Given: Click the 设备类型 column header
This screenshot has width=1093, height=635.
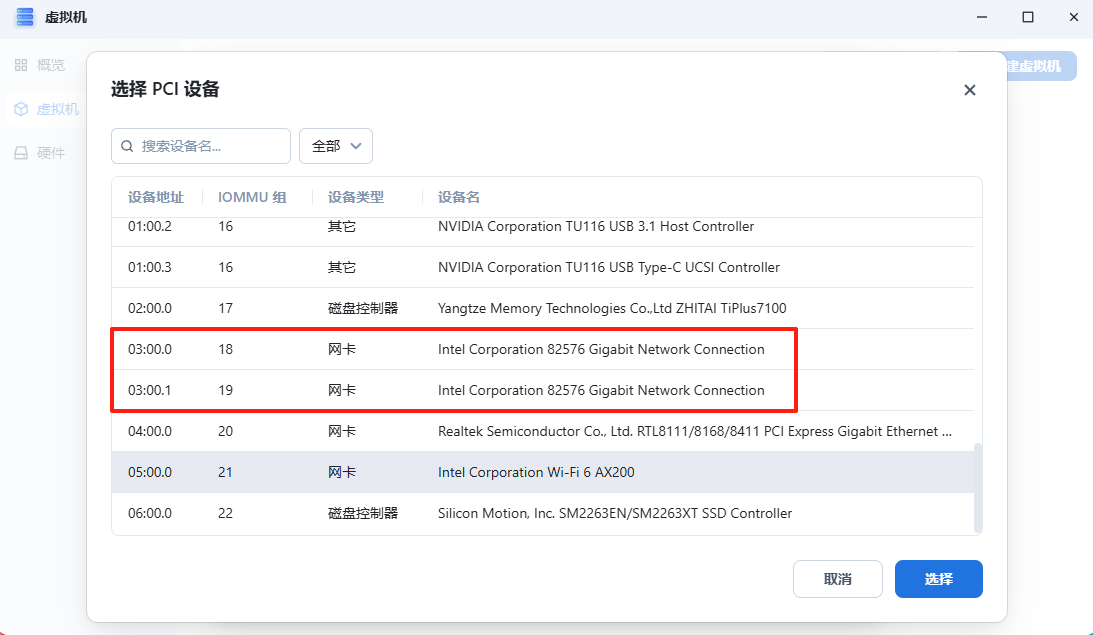Looking at the screenshot, I should pos(356,197).
